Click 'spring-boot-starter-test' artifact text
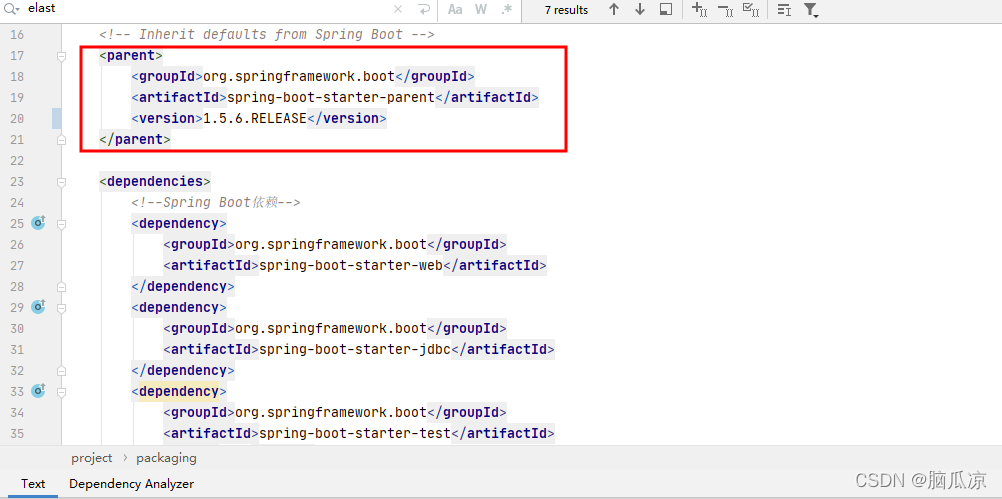 point(355,434)
